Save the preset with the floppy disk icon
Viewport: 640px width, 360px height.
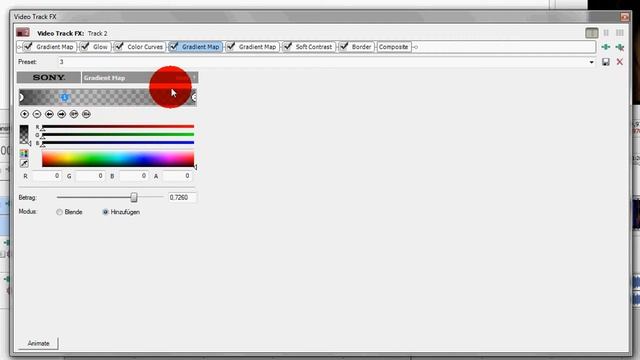[606, 62]
